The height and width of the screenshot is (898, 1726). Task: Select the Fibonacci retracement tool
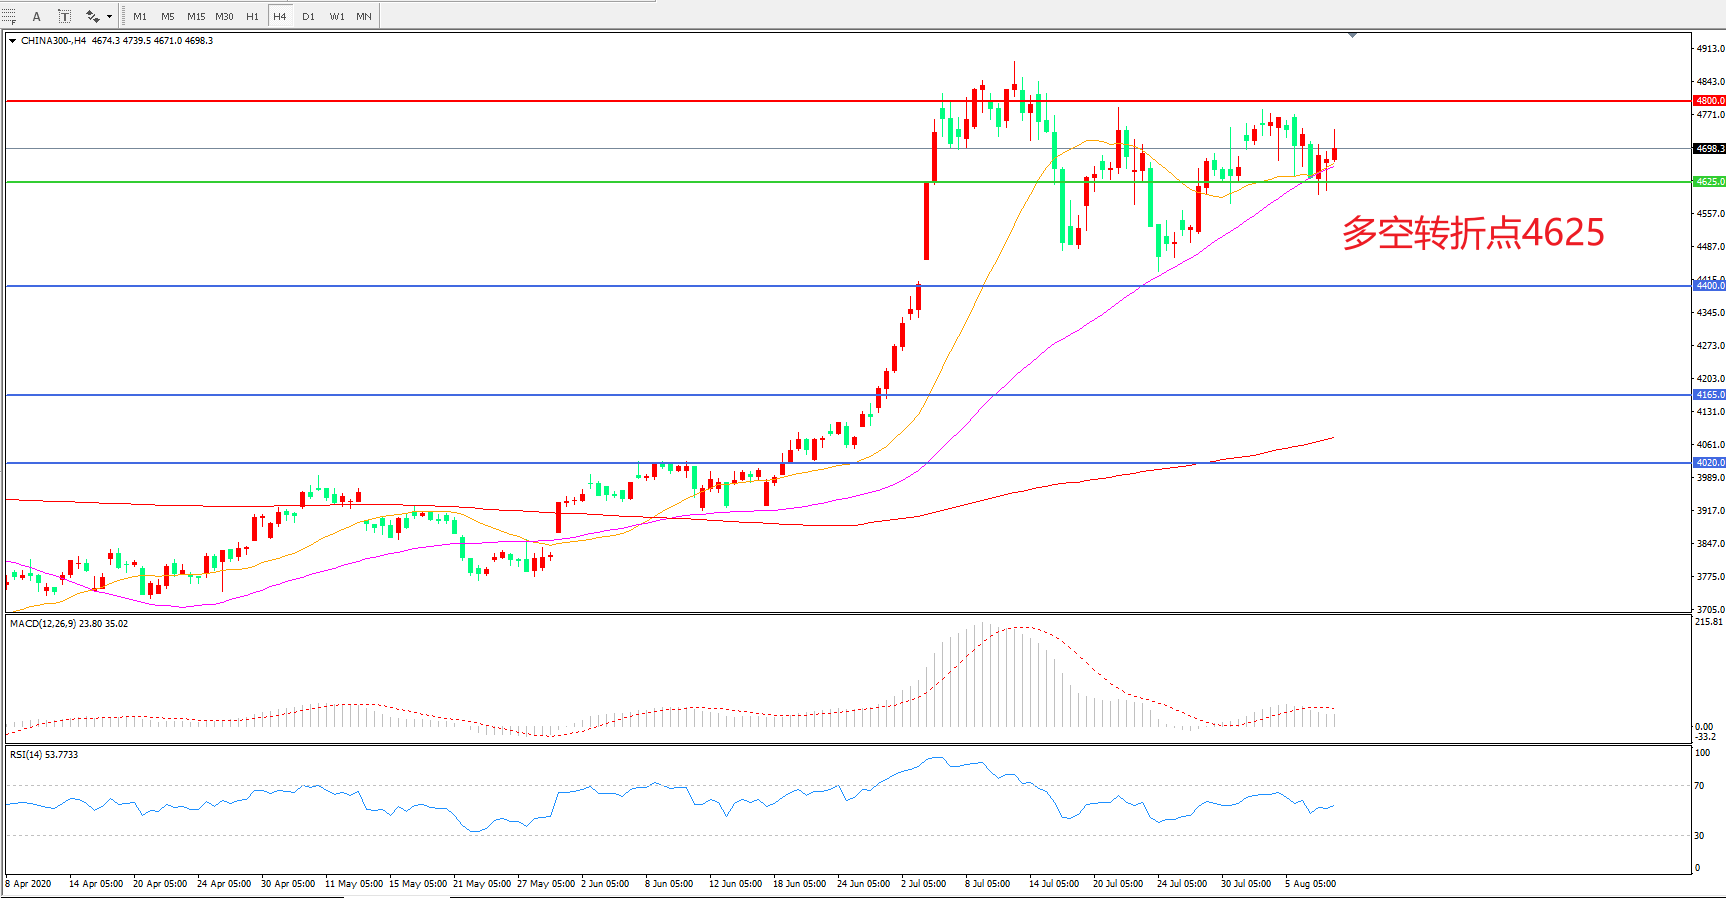(x=9, y=16)
